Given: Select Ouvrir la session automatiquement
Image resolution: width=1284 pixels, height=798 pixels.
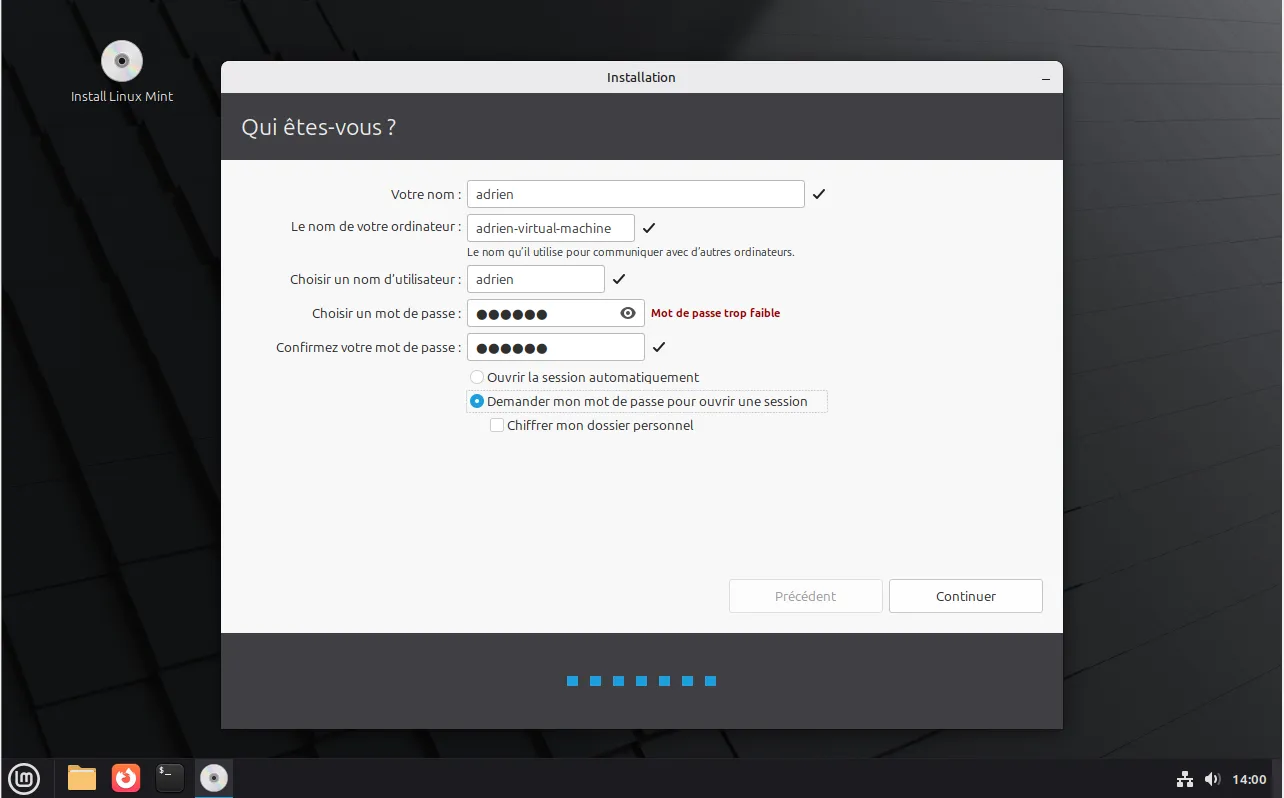Looking at the screenshot, I should coord(477,377).
